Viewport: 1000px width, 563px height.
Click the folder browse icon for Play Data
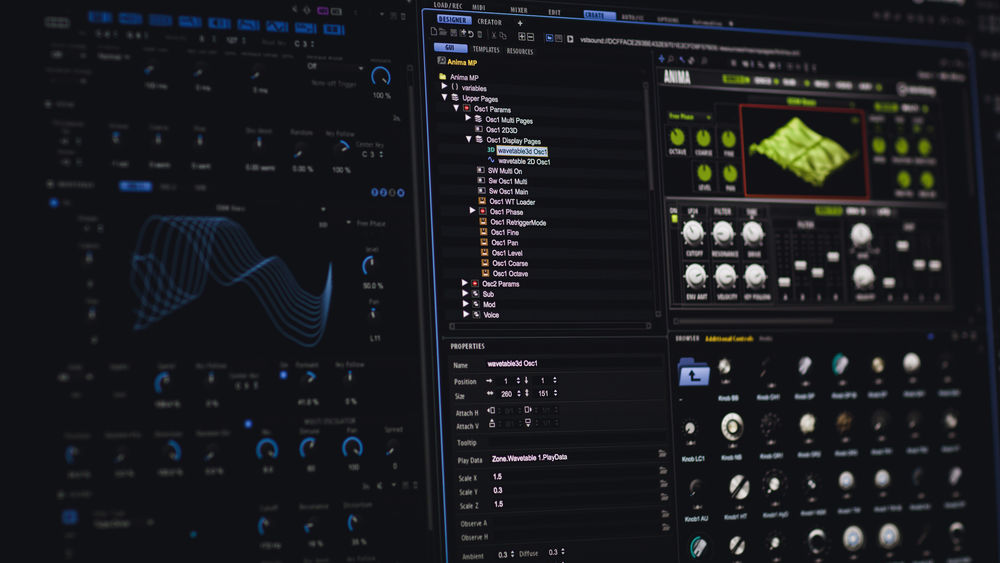662,453
